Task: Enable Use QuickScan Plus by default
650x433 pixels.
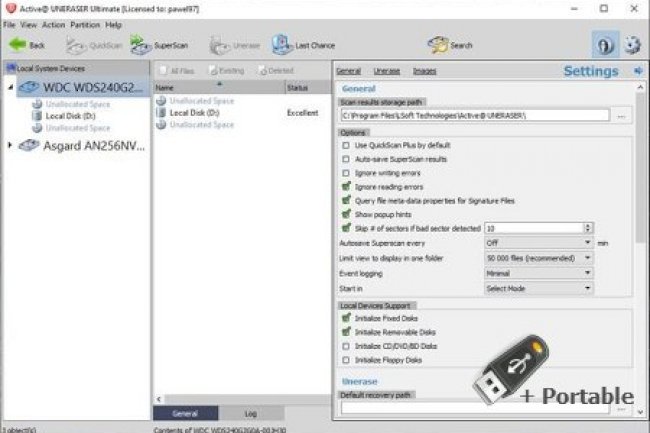Action: 346,145
